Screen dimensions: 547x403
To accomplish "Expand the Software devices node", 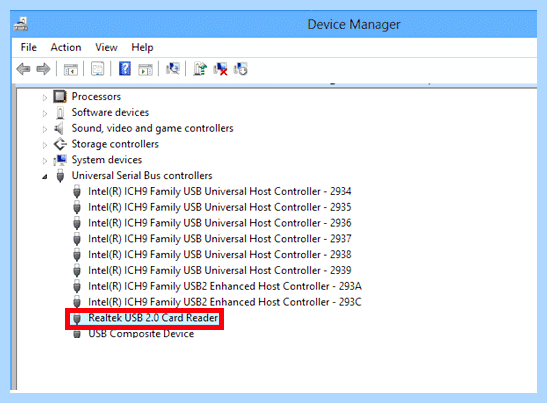I will coord(45,113).
